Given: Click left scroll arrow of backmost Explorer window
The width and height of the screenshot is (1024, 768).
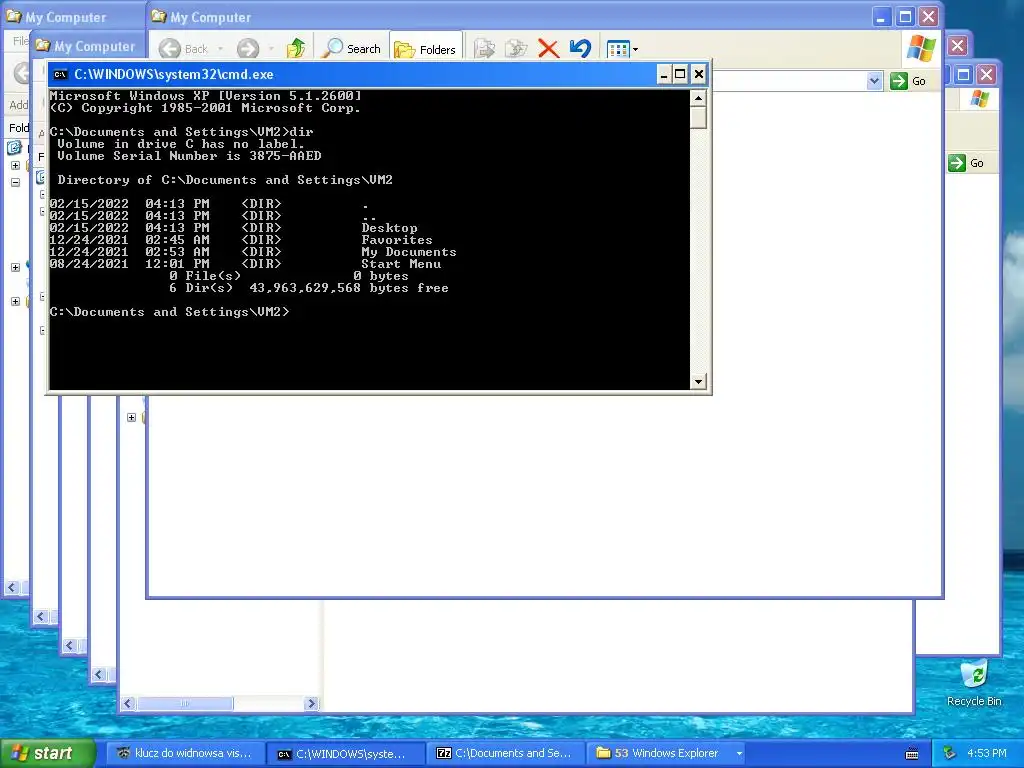Looking at the screenshot, I should [11, 588].
